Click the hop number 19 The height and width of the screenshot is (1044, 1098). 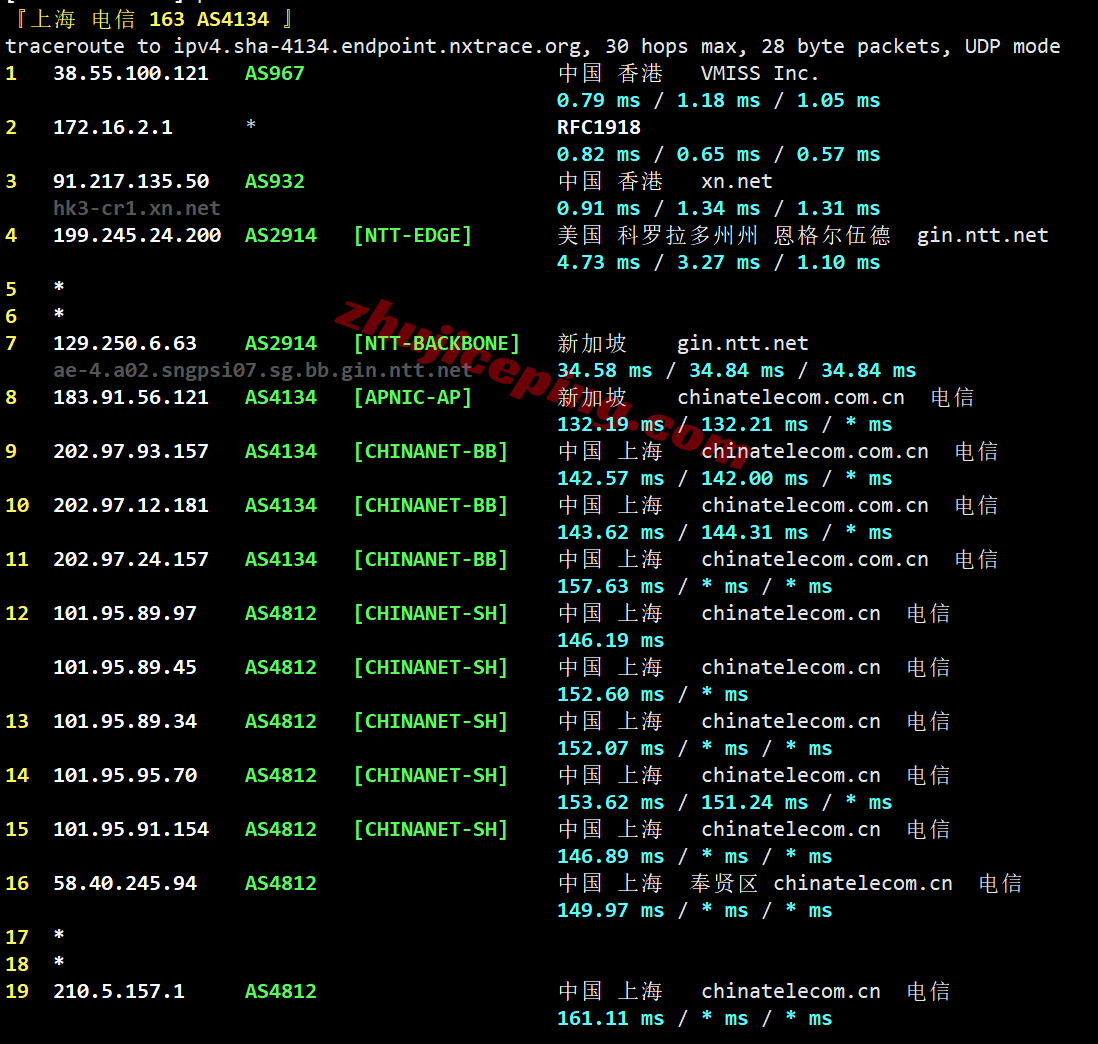click(17, 991)
